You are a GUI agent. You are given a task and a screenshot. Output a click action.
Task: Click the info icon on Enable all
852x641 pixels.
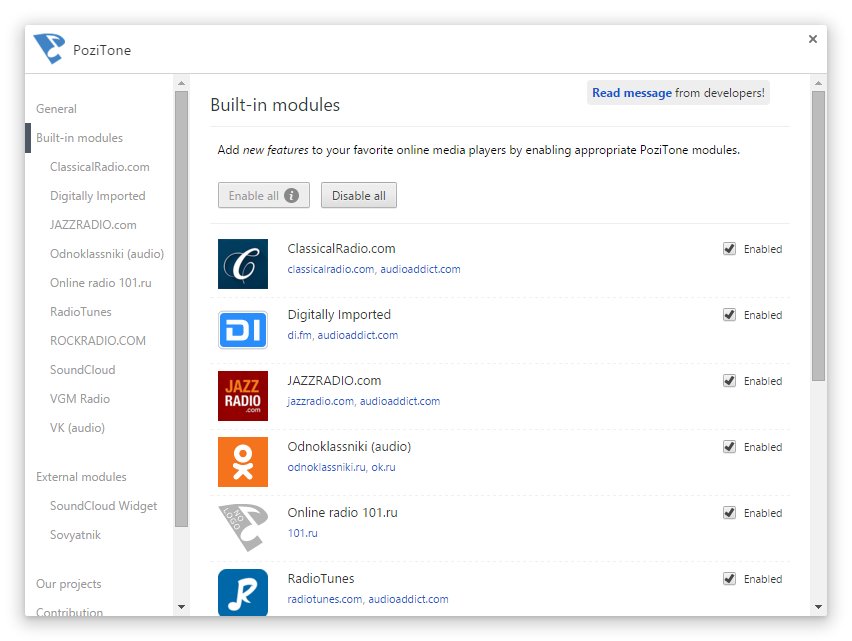[291, 196]
